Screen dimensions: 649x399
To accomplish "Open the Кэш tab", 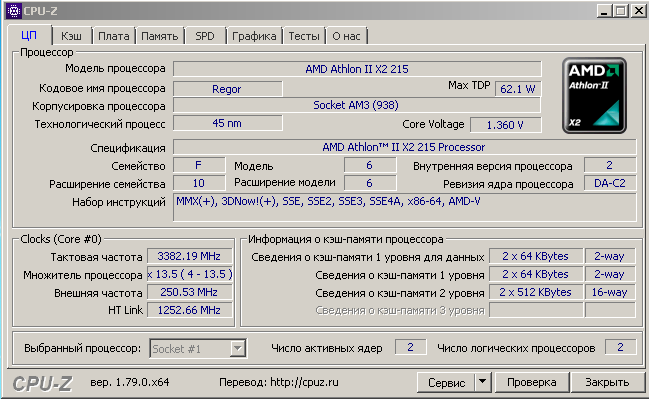I will click(72, 36).
